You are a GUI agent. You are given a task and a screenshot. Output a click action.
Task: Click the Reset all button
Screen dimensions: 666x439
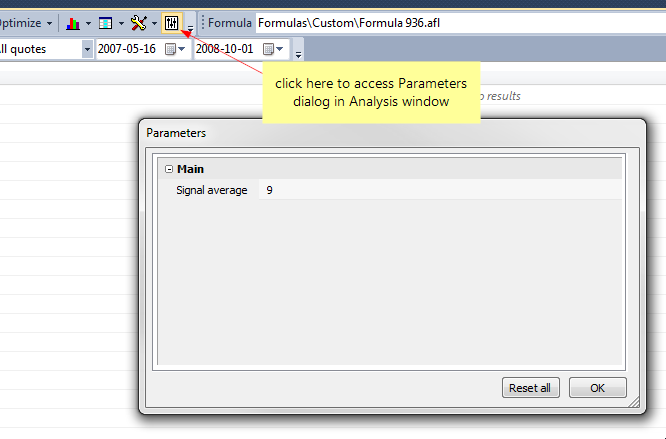pyautogui.click(x=530, y=388)
